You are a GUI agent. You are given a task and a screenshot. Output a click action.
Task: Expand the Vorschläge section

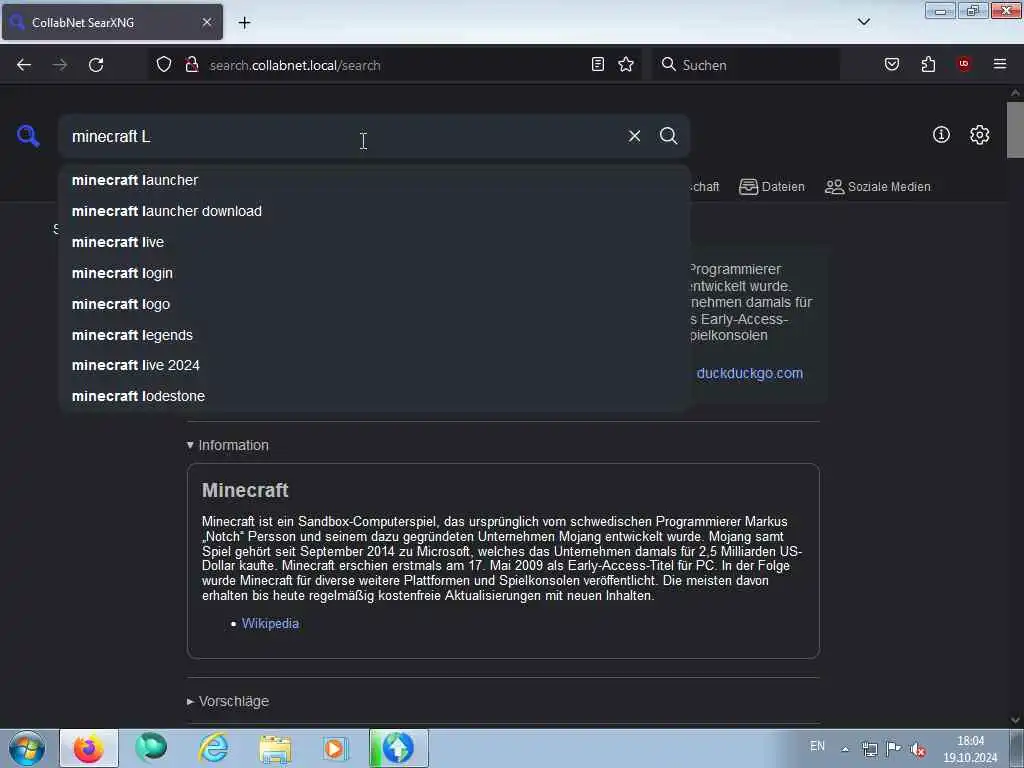[x=227, y=701]
